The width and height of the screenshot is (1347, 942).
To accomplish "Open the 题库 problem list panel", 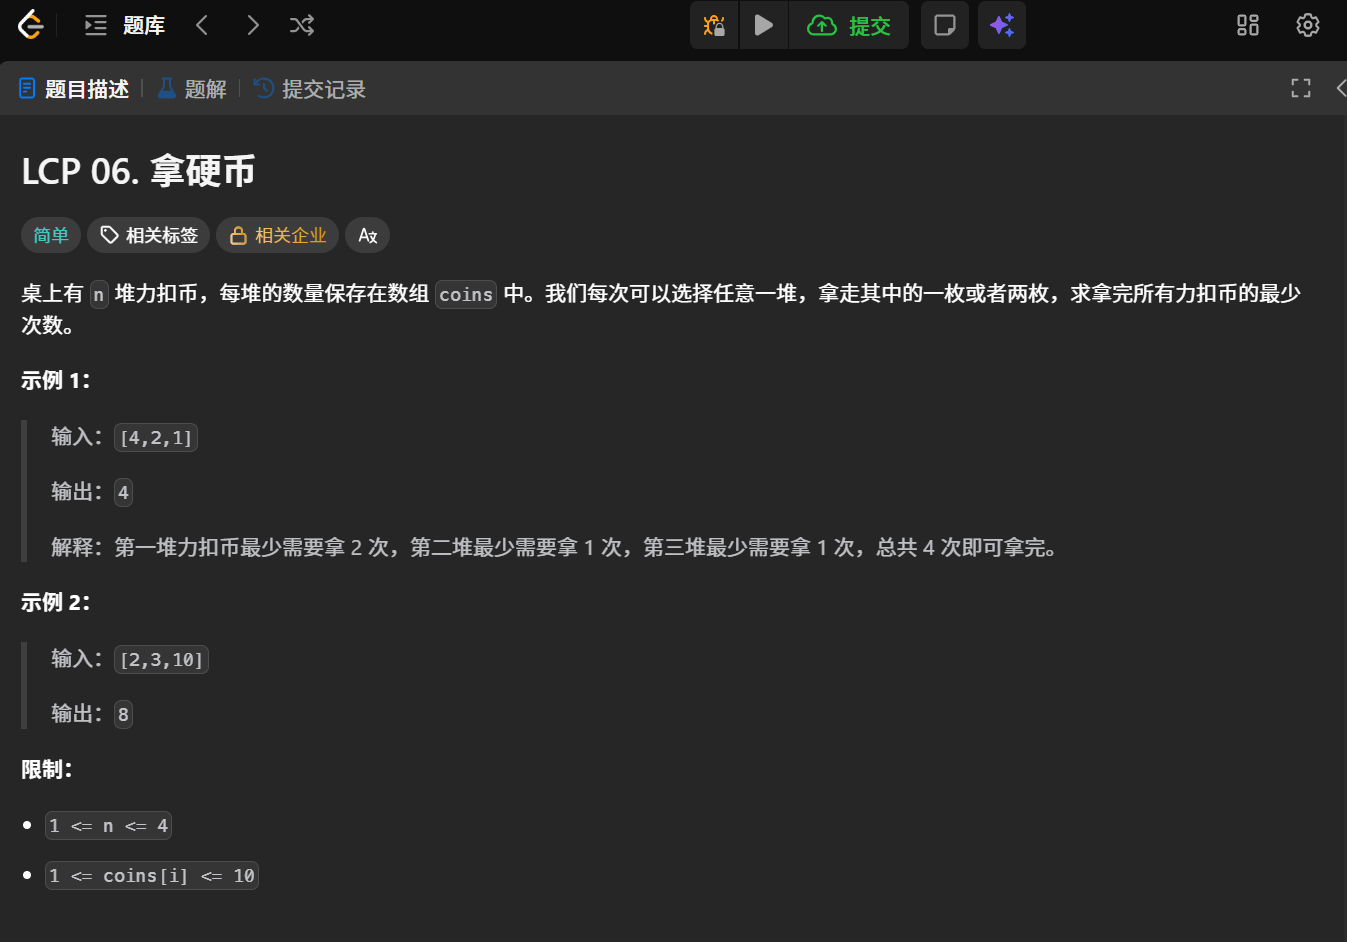I will (x=125, y=25).
